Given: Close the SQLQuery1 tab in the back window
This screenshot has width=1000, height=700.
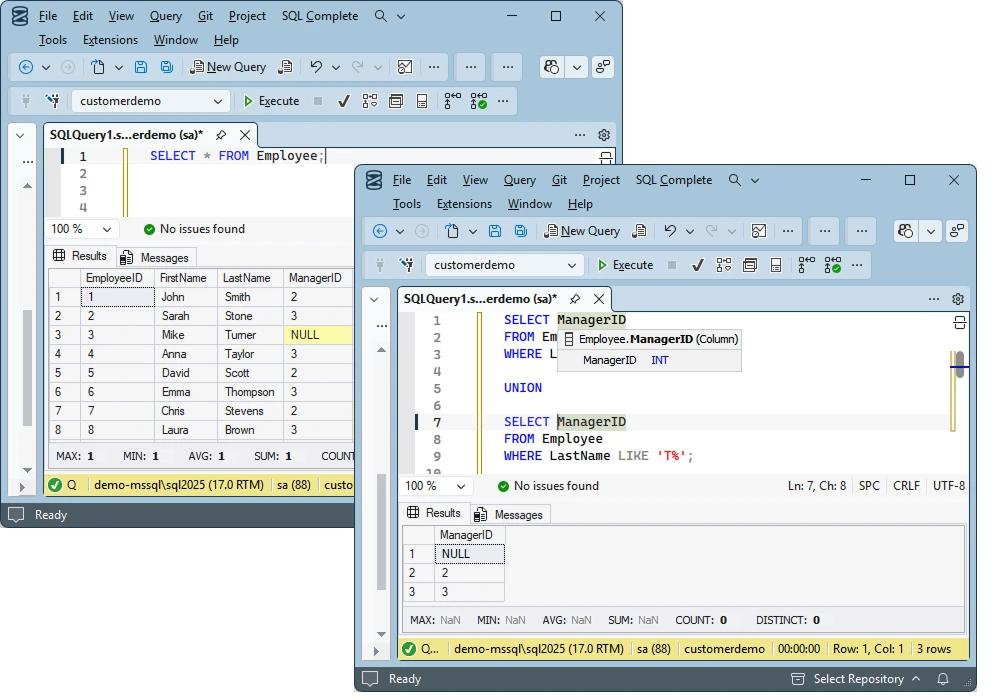Looking at the screenshot, I should 245,135.
